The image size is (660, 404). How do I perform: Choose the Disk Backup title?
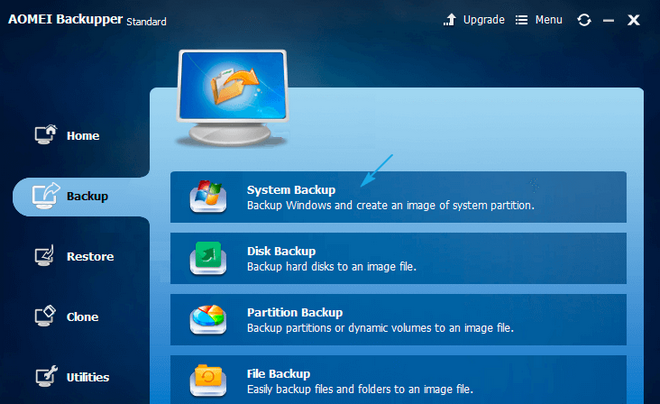[281, 251]
